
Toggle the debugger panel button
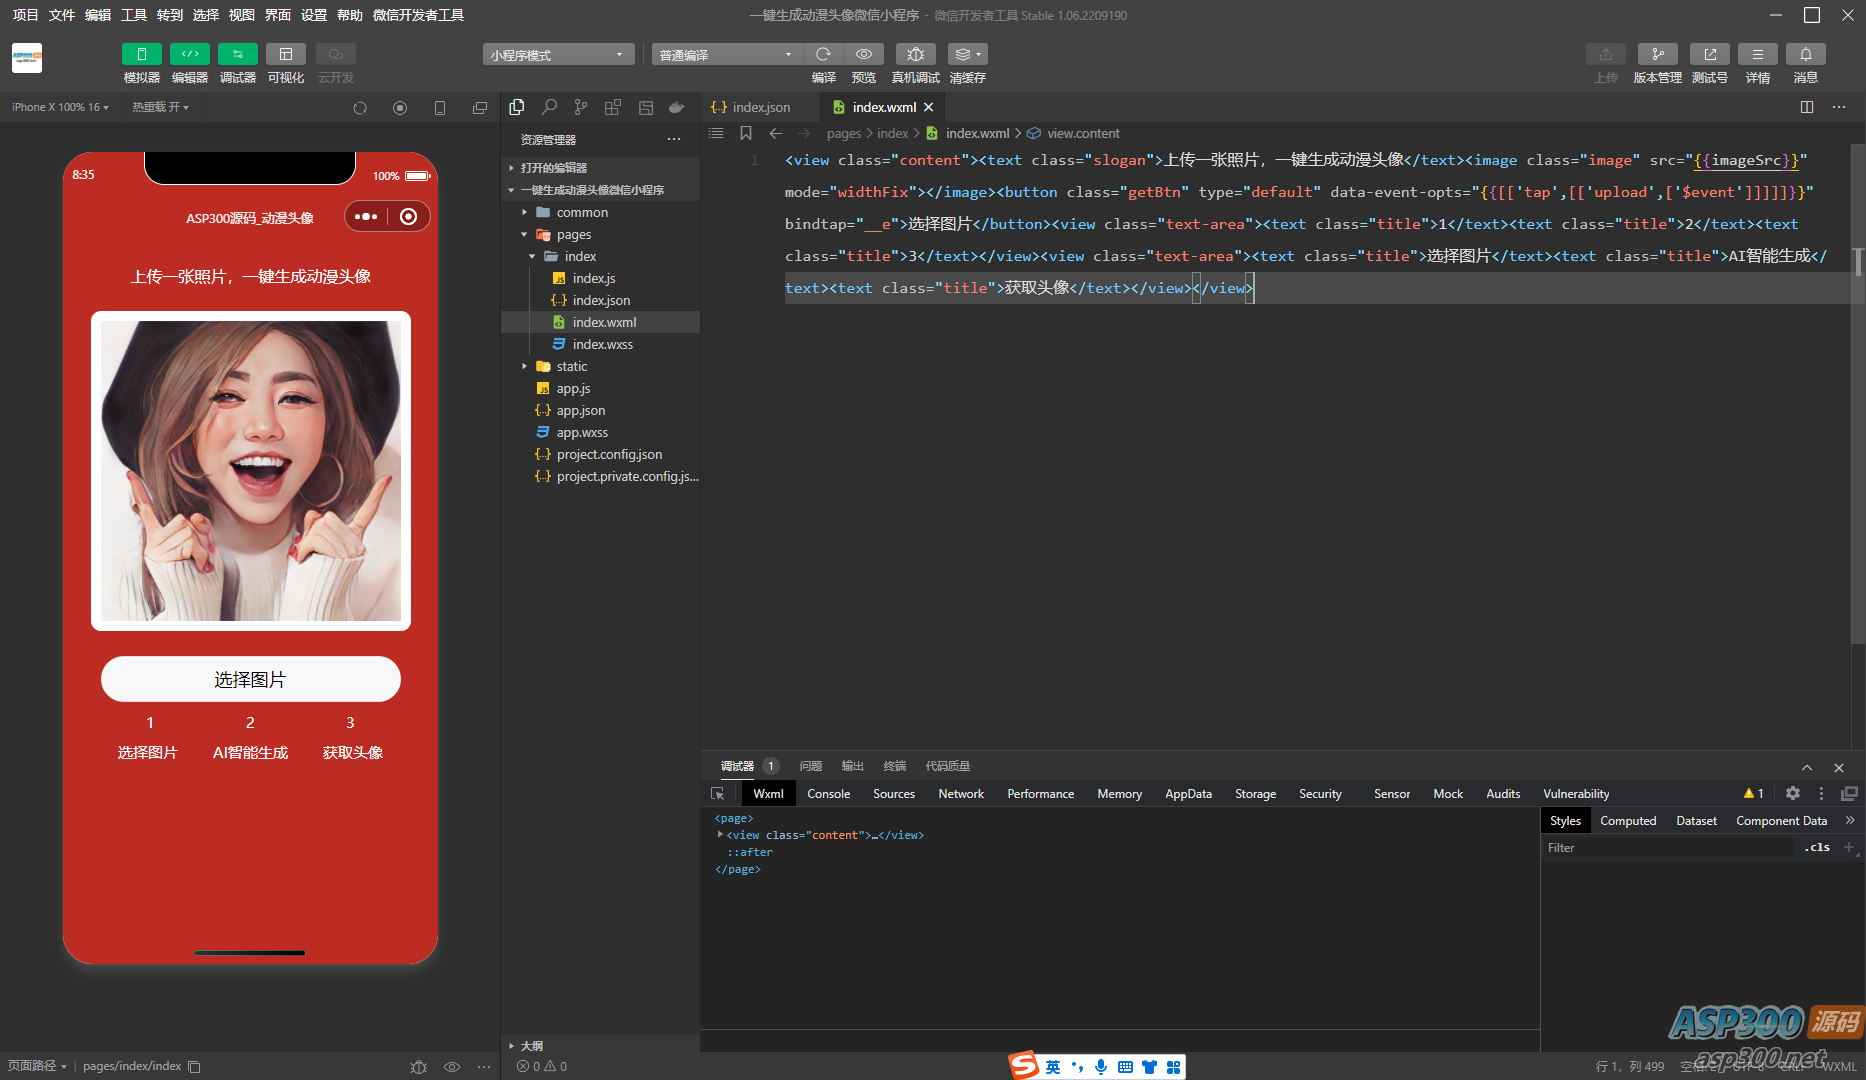coord(237,54)
